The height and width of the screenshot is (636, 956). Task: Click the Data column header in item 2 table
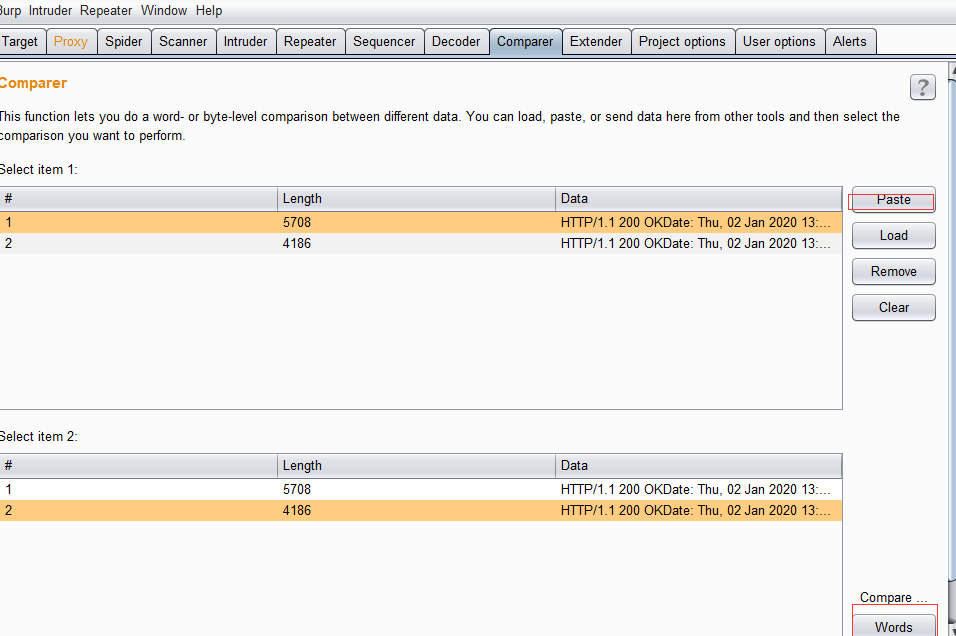[x=699, y=466]
